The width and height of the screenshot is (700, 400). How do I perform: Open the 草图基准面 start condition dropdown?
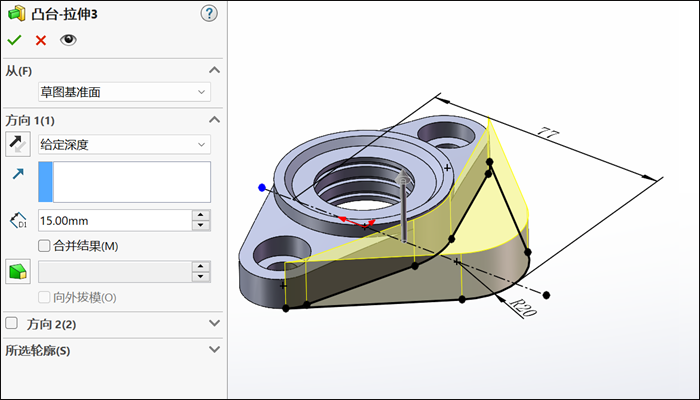point(124,92)
